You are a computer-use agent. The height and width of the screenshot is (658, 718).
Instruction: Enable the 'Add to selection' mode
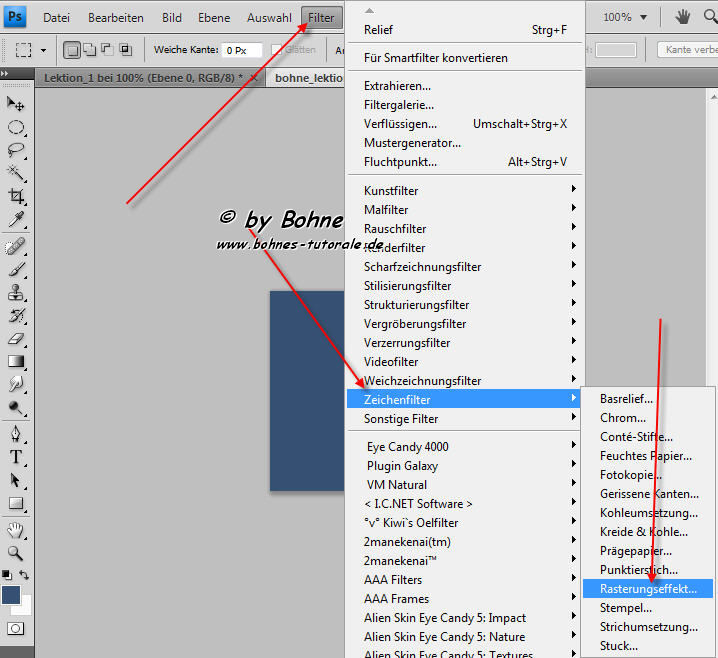88,49
